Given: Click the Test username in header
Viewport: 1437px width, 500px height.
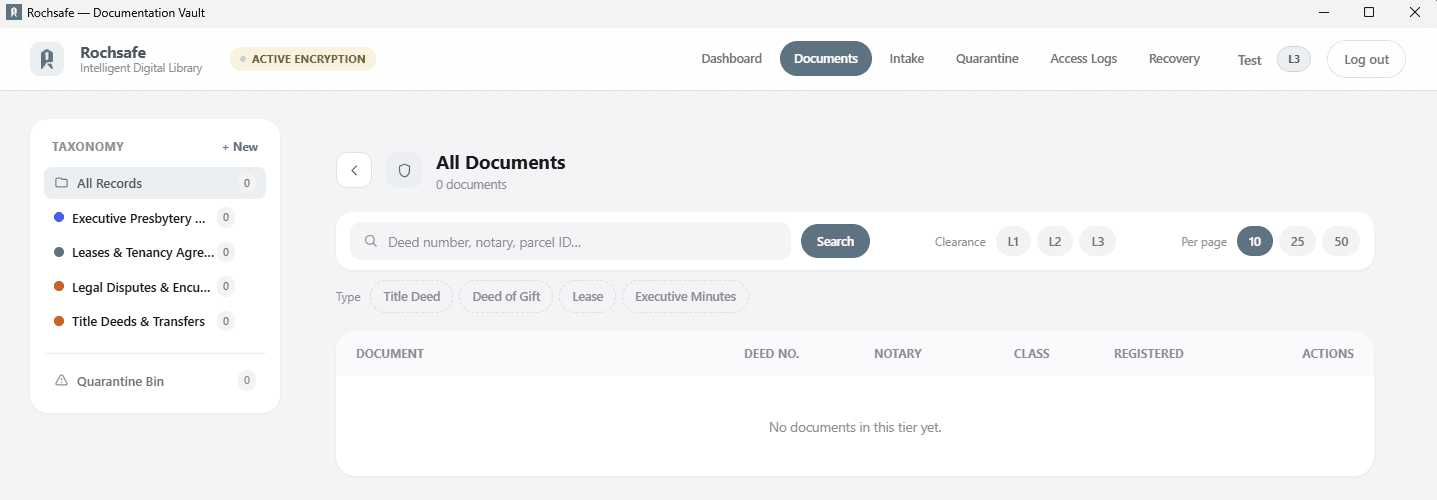Looking at the screenshot, I should (x=1249, y=60).
